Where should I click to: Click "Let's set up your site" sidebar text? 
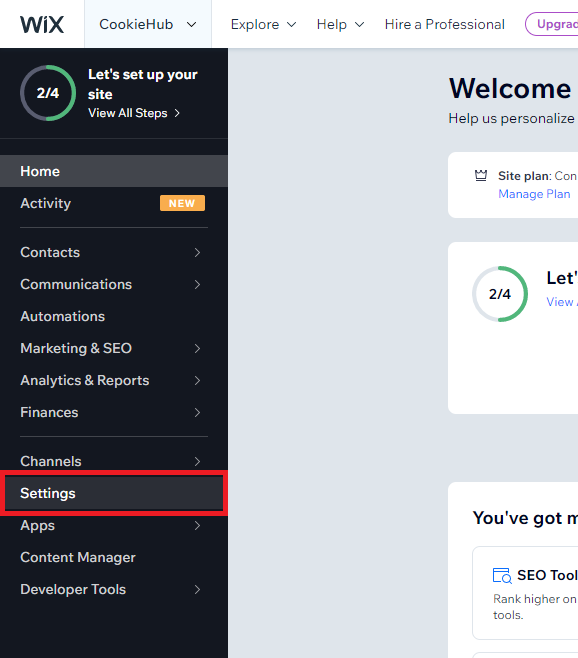(x=143, y=84)
